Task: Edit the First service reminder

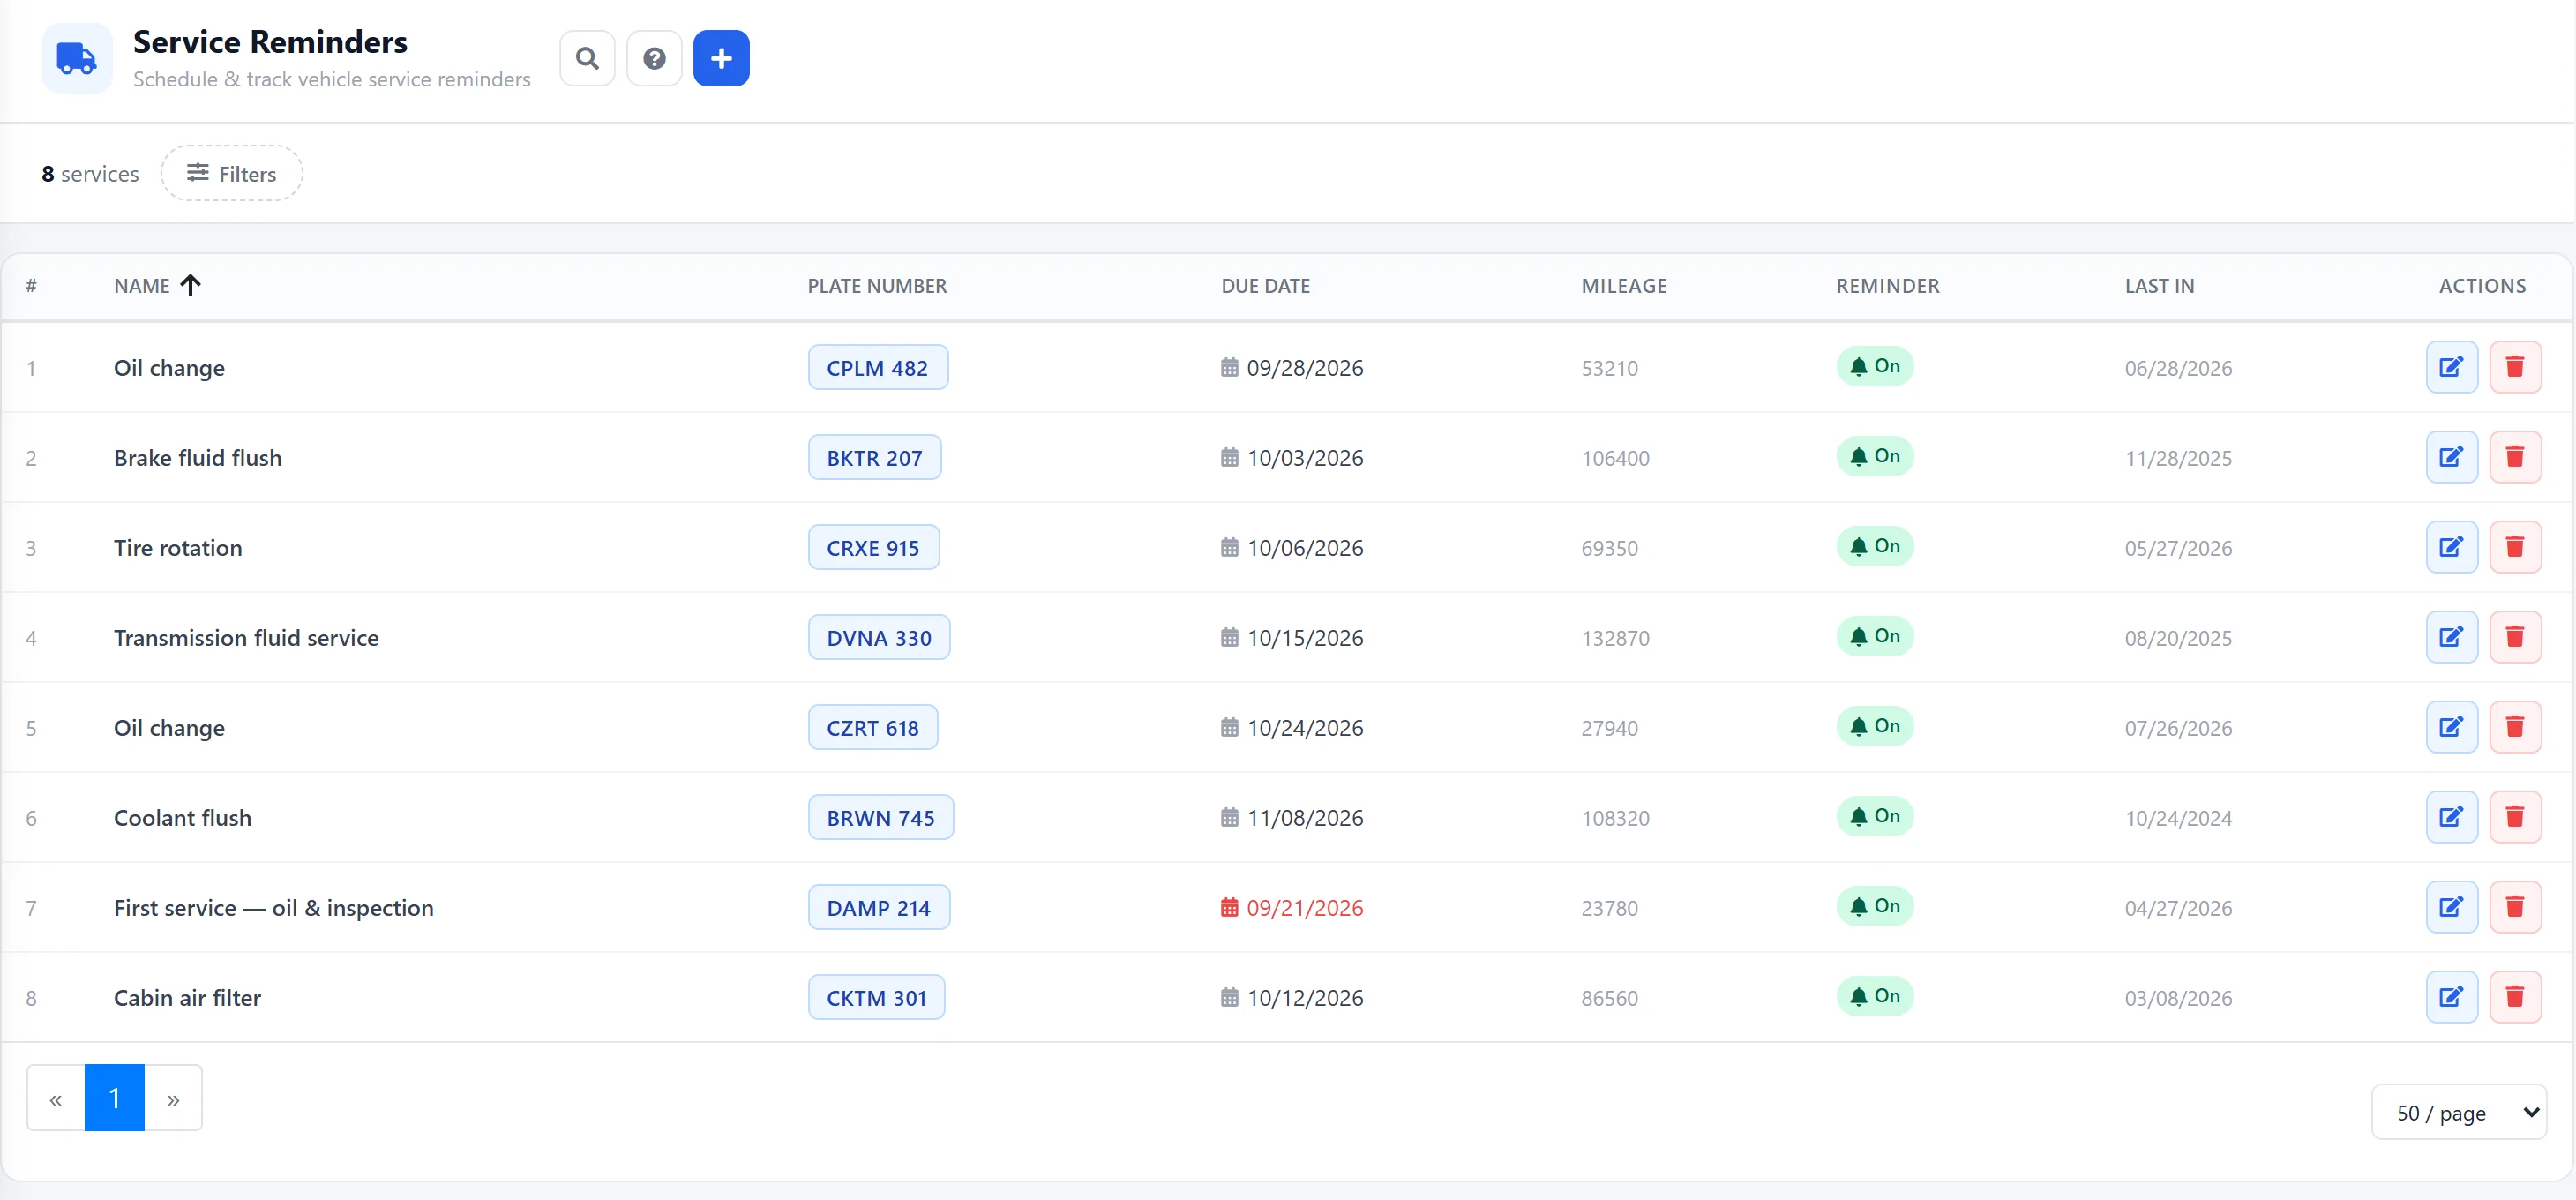Action: [x=2451, y=907]
